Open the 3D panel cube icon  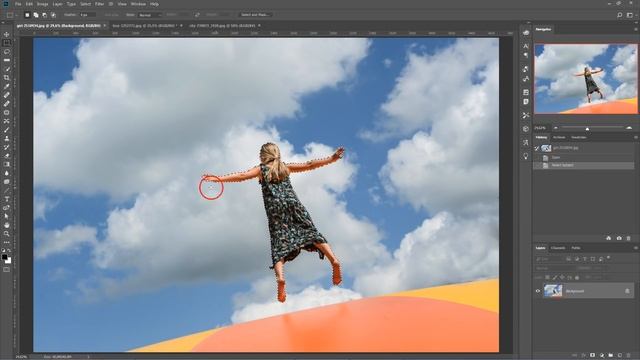(x=526, y=129)
